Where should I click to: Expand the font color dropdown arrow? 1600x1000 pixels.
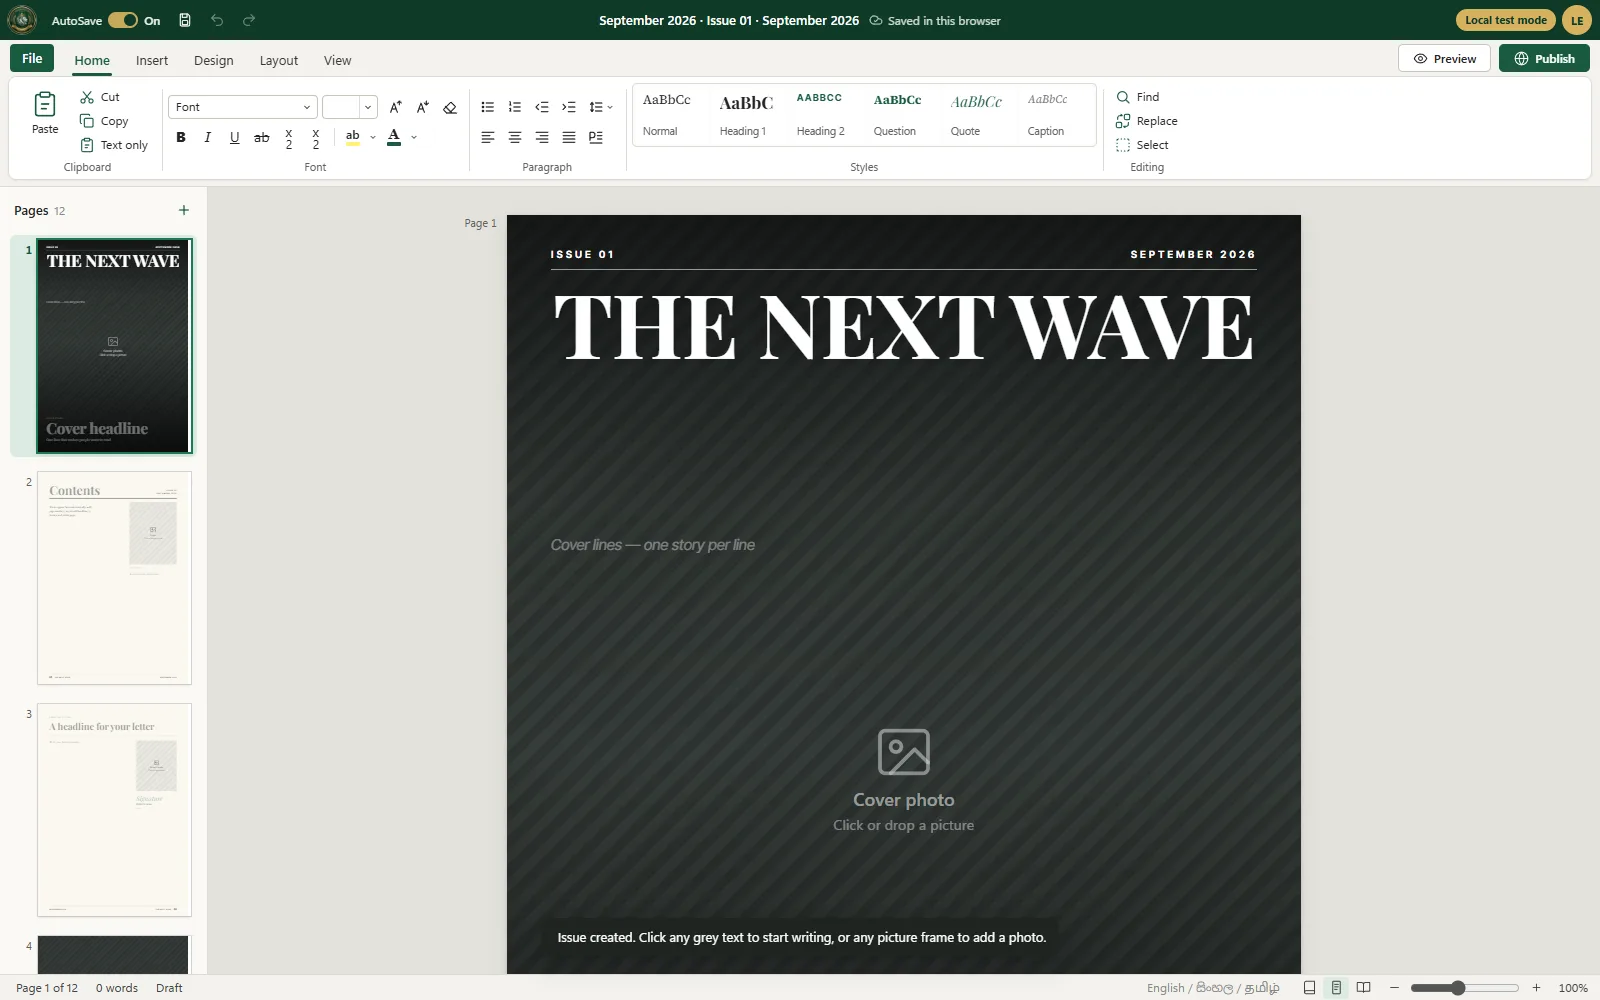click(x=414, y=137)
